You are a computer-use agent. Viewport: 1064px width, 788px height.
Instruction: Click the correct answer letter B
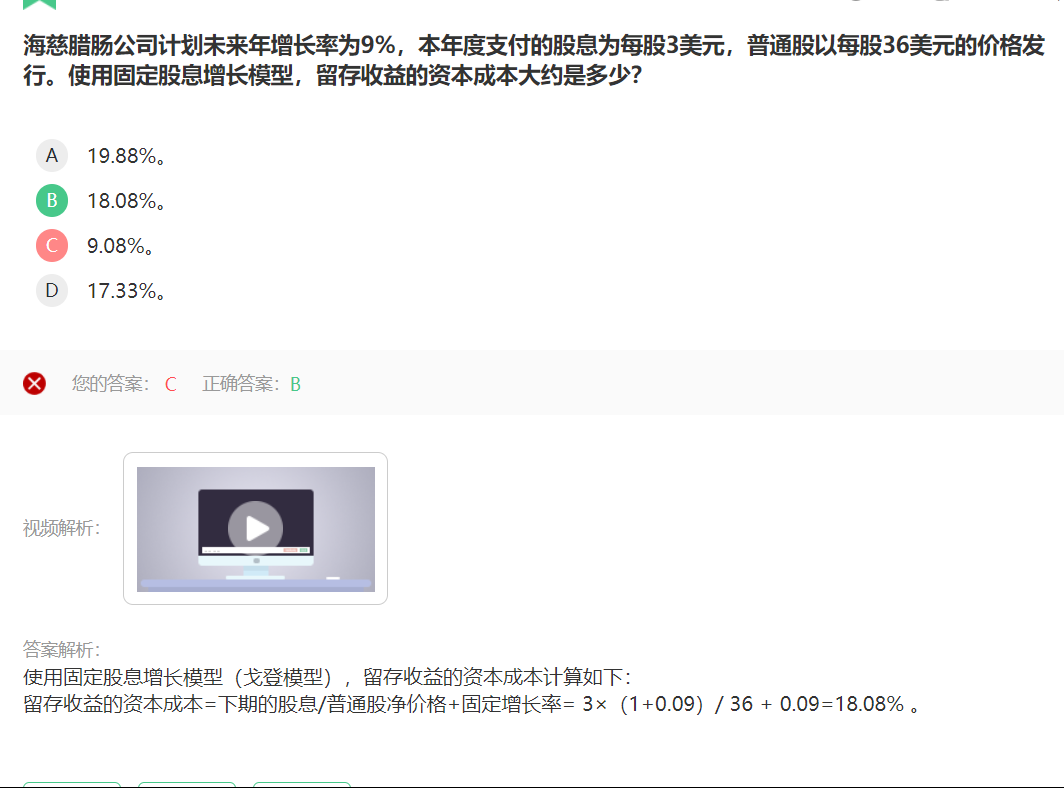[x=295, y=384]
